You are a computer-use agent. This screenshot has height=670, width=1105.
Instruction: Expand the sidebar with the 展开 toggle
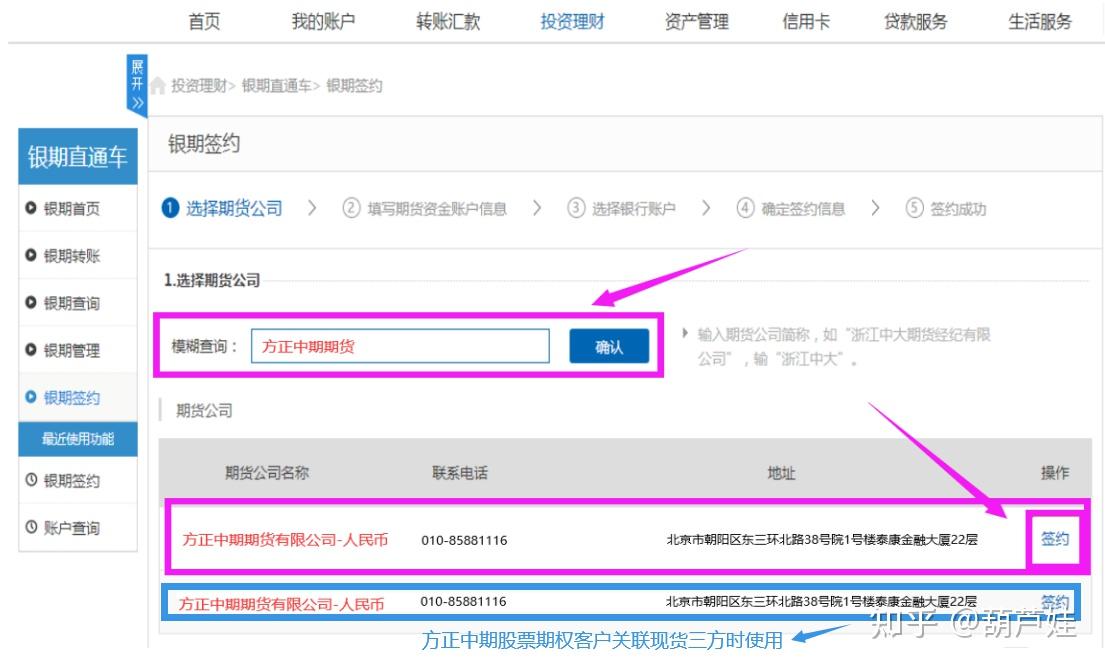137,85
